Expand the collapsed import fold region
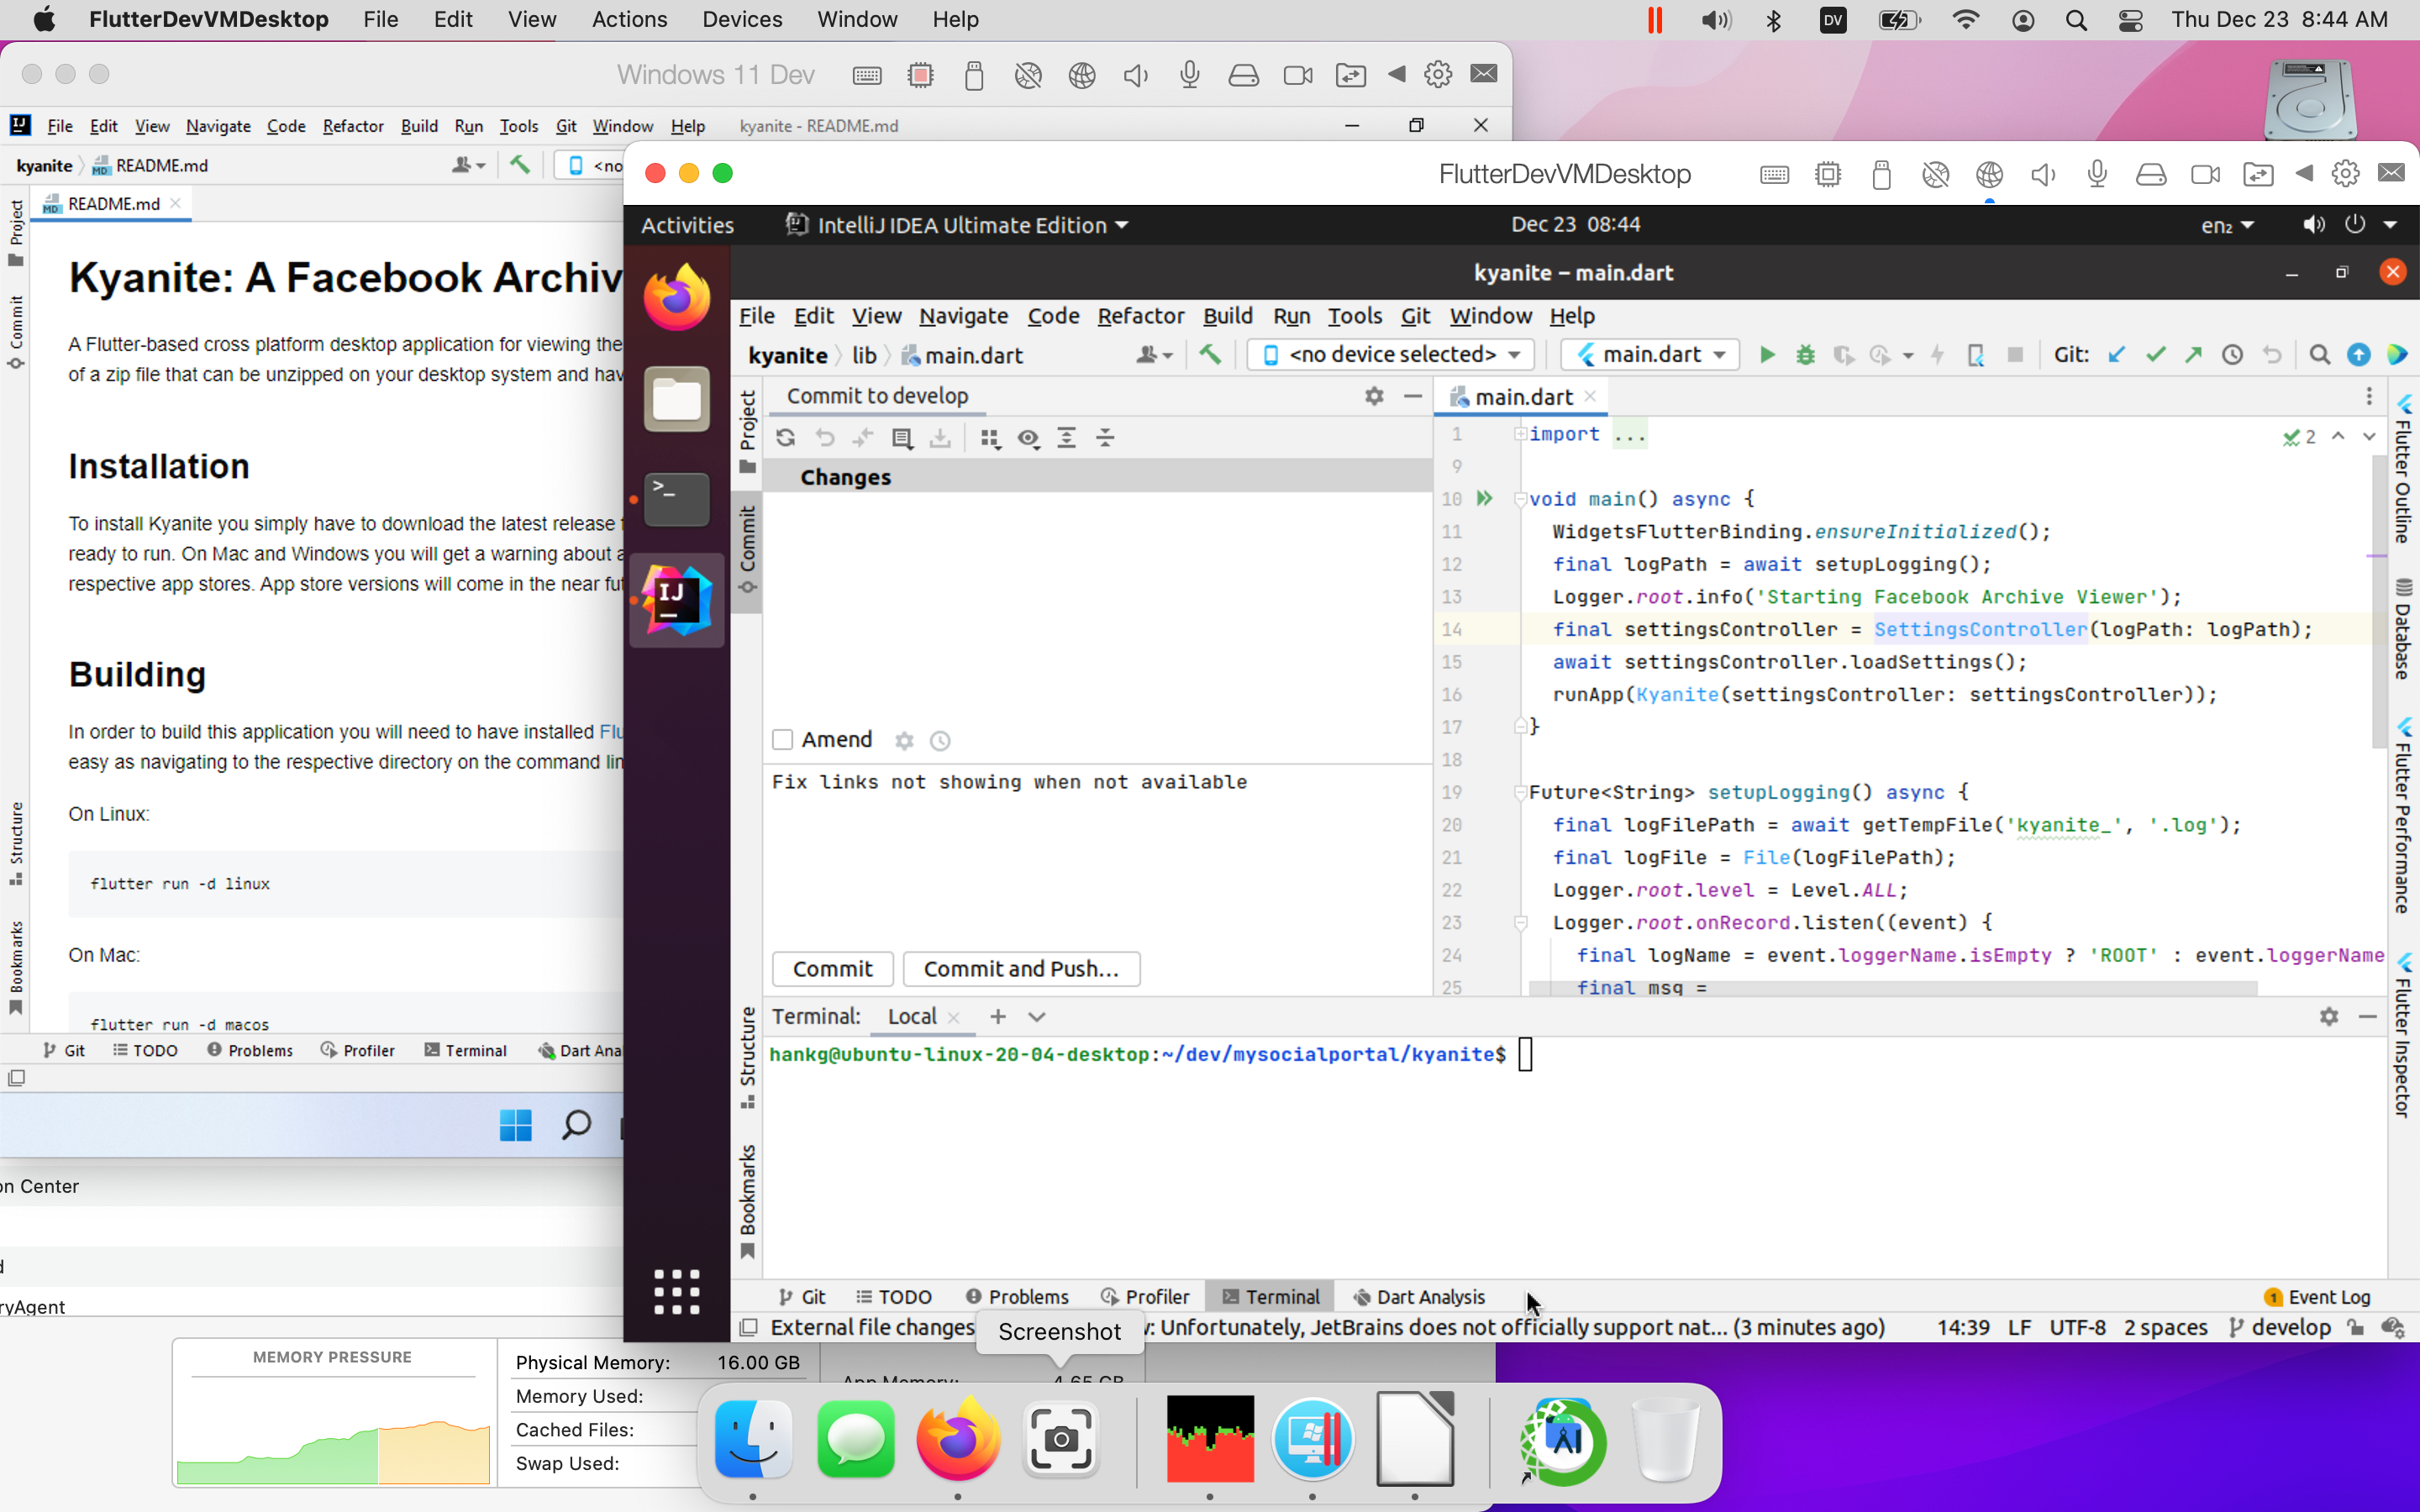This screenshot has height=1512, width=2420. coord(1629,435)
